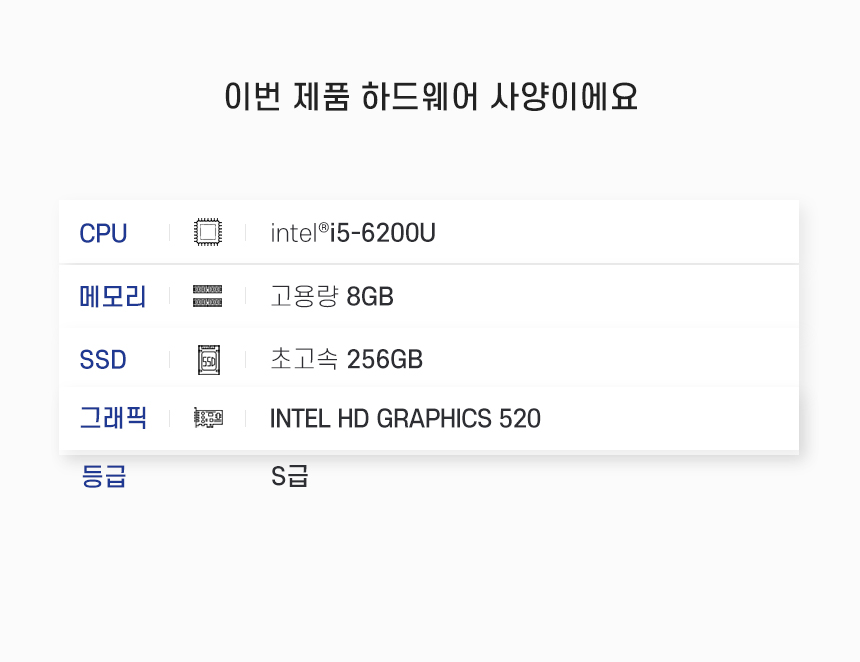Select the '고용량 8GB' memory value
The height and width of the screenshot is (662, 860).
[x=332, y=297]
